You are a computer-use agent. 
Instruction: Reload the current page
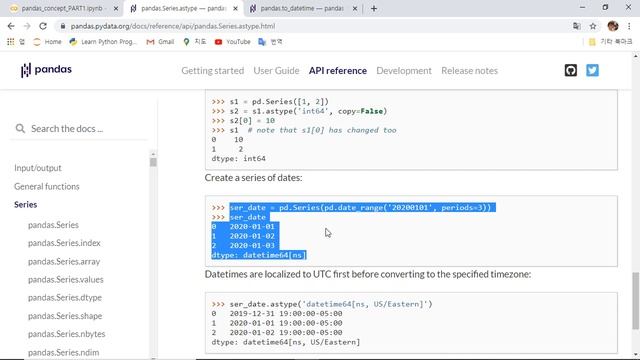click(x=43, y=26)
